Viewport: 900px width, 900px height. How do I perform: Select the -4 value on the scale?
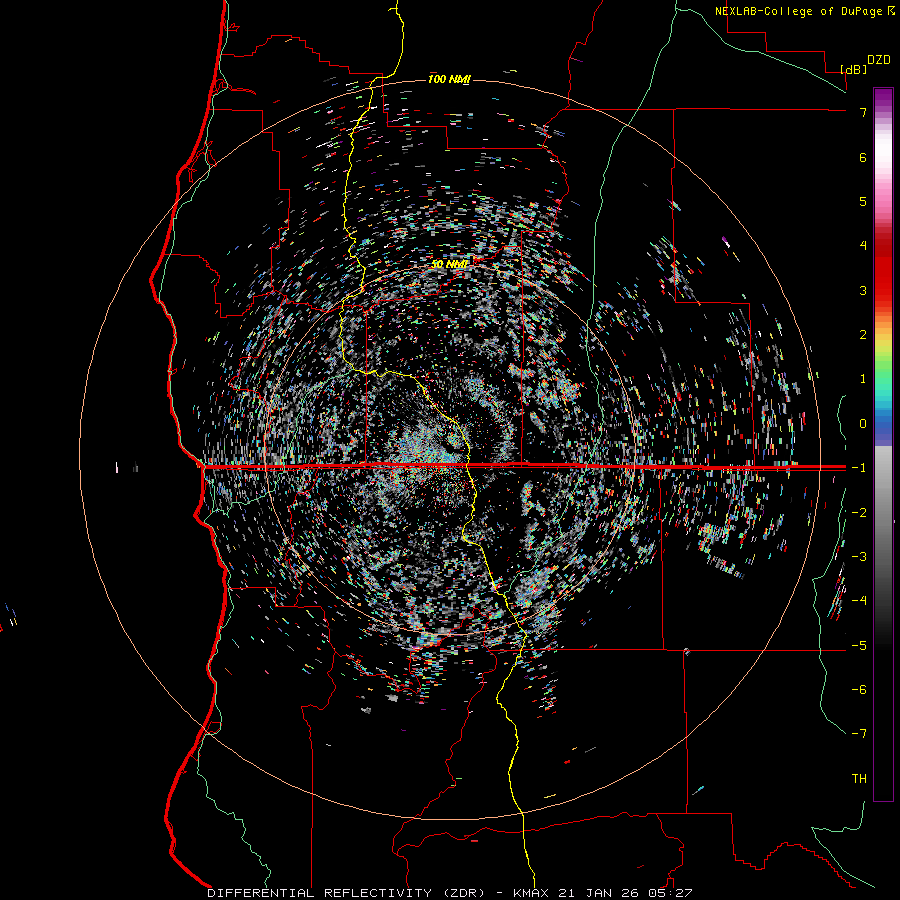859,601
